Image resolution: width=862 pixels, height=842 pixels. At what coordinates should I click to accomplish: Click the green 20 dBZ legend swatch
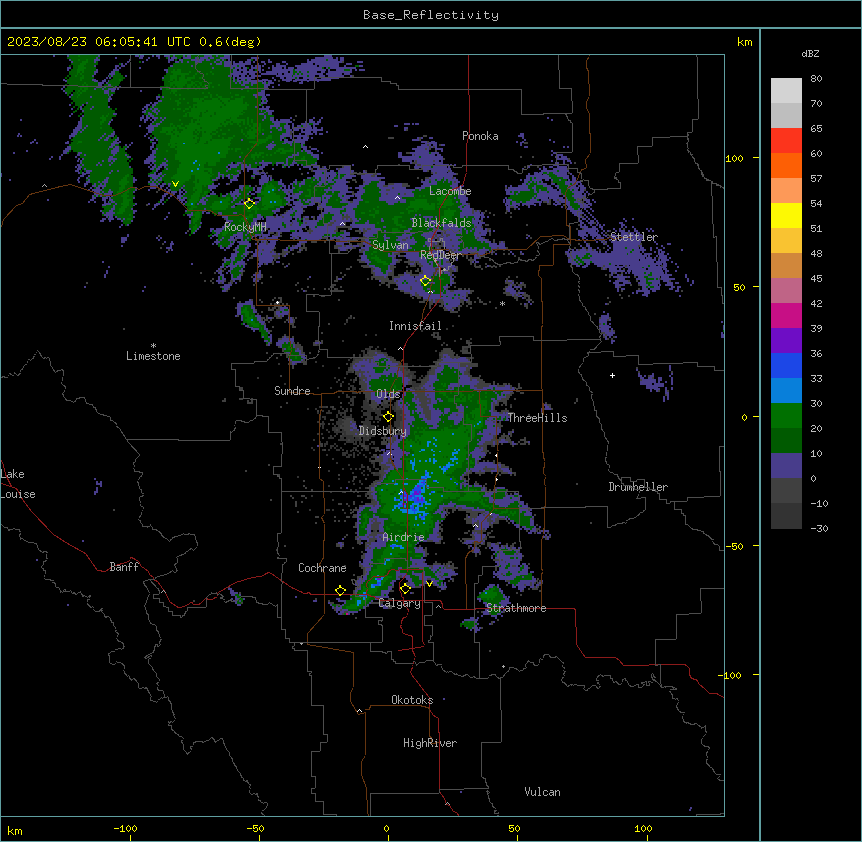[786, 416]
